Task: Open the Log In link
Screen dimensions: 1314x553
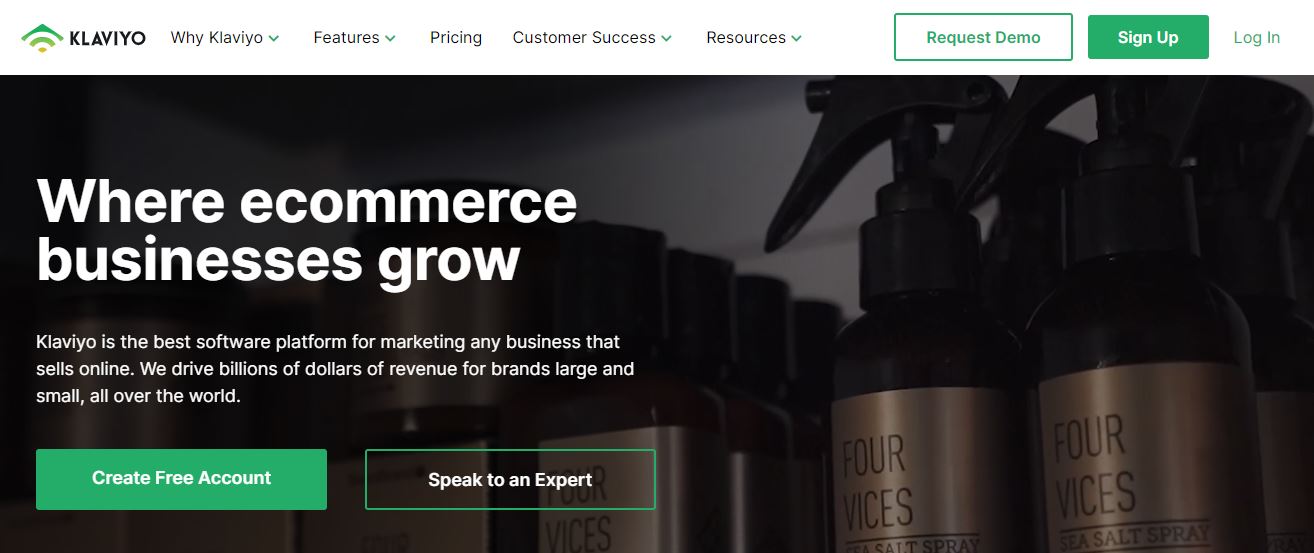Action: click(x=1256, y=38)
